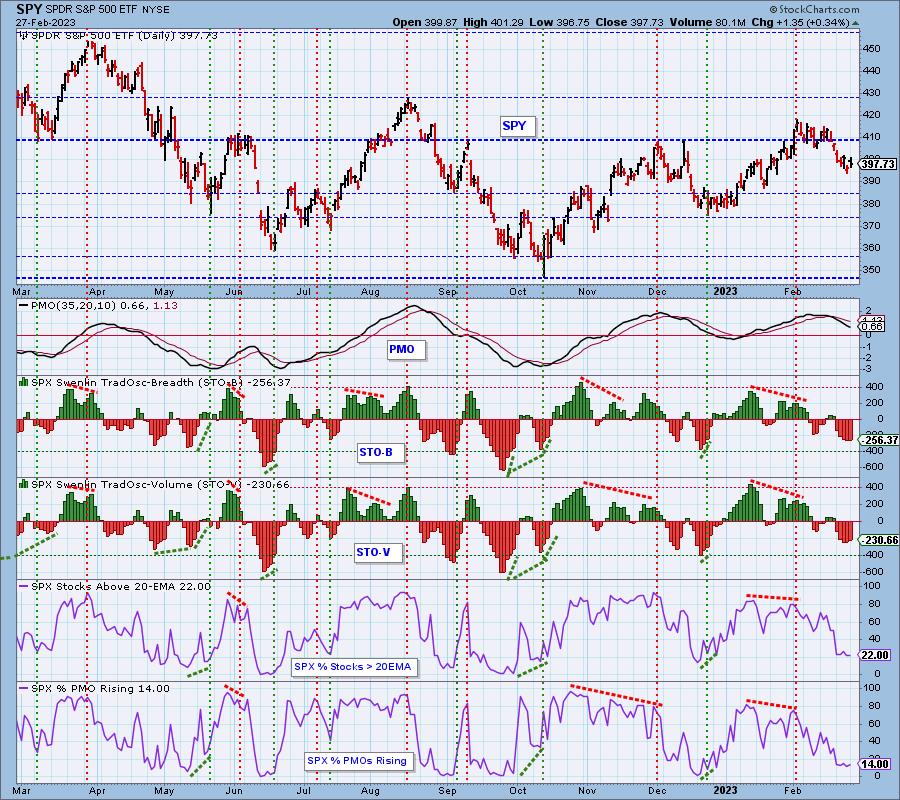
Task: Click the purple line marker before SPX % PMO Rising
Action: [x=24, y=688]
